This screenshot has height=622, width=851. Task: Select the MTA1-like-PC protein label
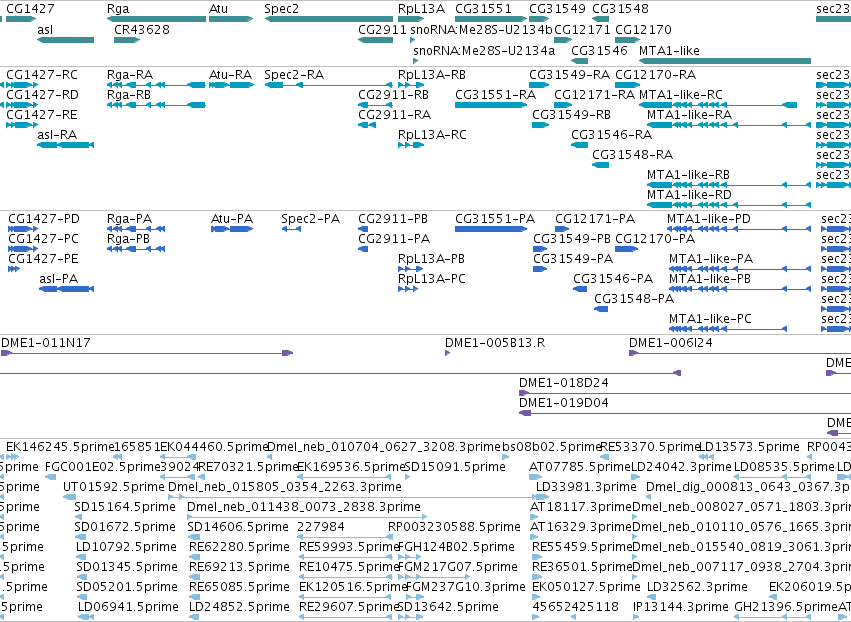(x=710, y=319)
